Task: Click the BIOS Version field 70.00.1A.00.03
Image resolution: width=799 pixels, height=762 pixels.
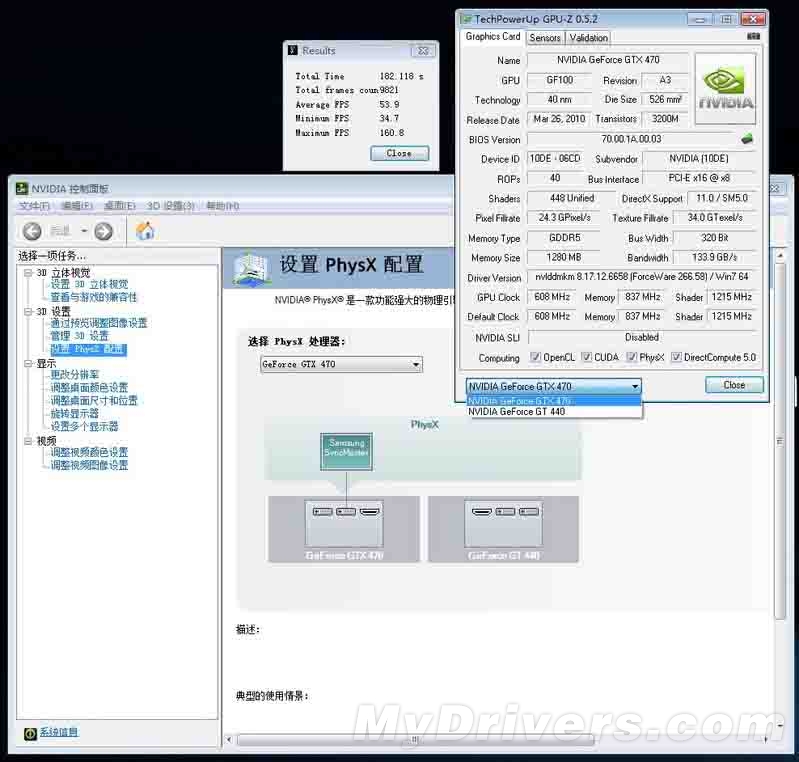Action: pyautogui.click(x=631, y=139)
